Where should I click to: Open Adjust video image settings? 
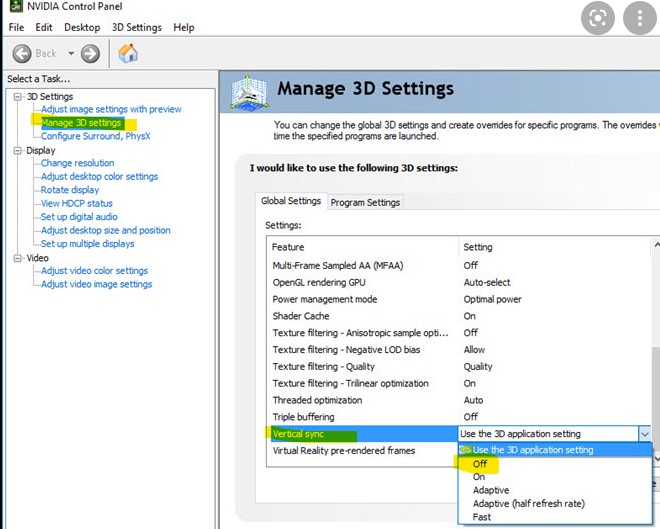click(96, 284)
